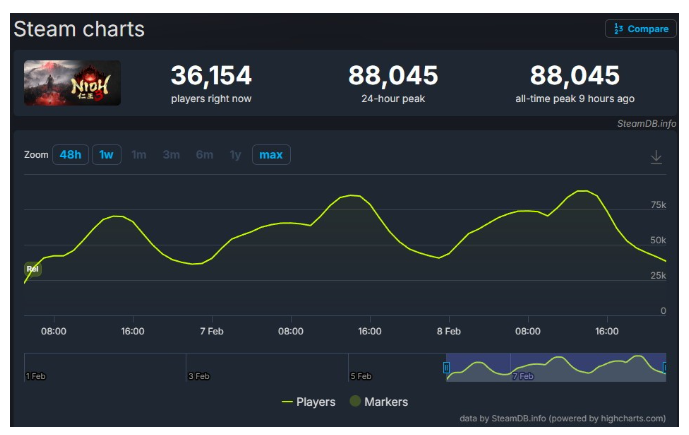Click the right navigator range handle
The width and height of the screenshot is (689, 435).
665,368
